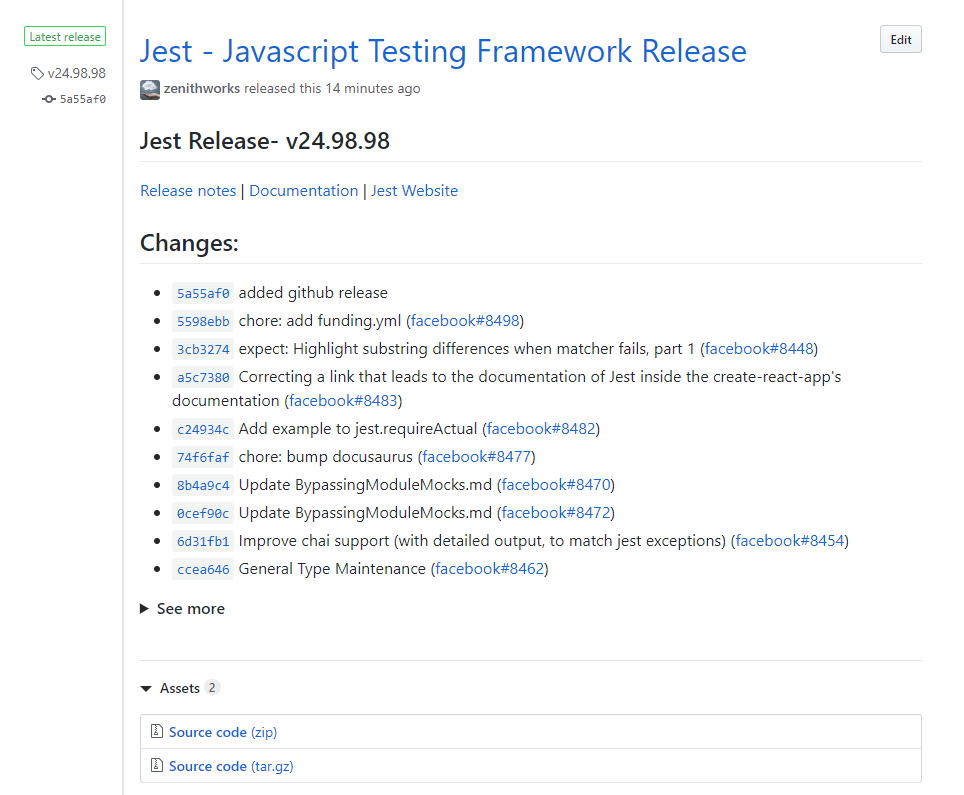Open the Release notes page
The image size is (964, 795).
(187, 190)
